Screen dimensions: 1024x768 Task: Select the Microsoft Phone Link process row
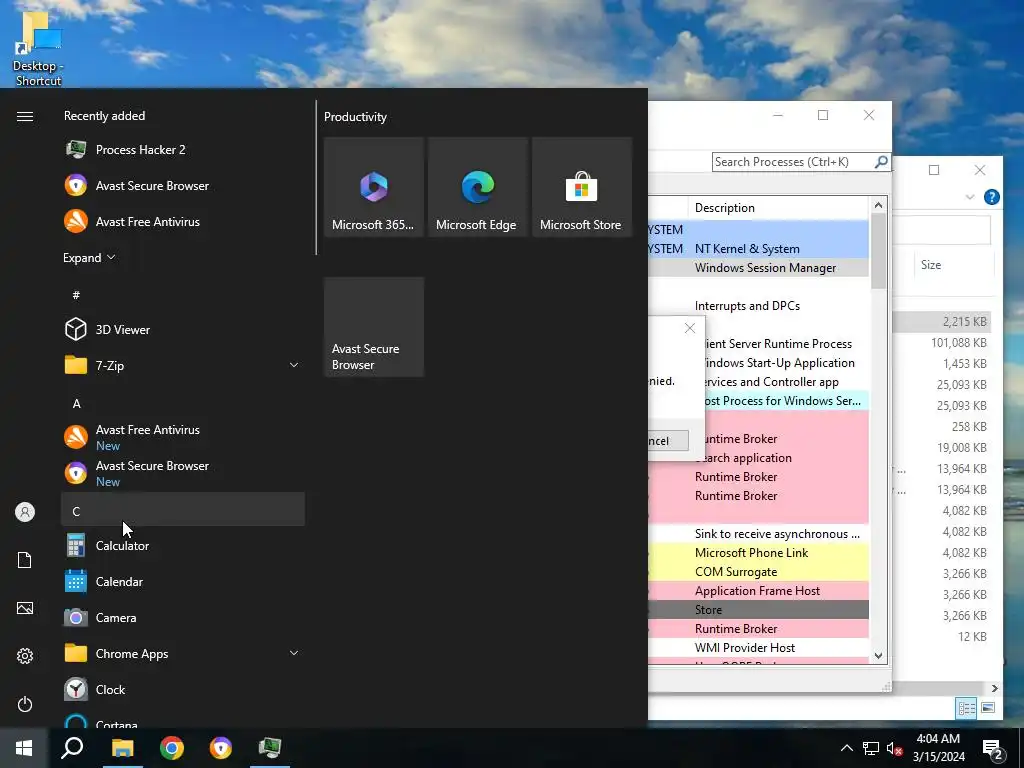coord(758,552)
